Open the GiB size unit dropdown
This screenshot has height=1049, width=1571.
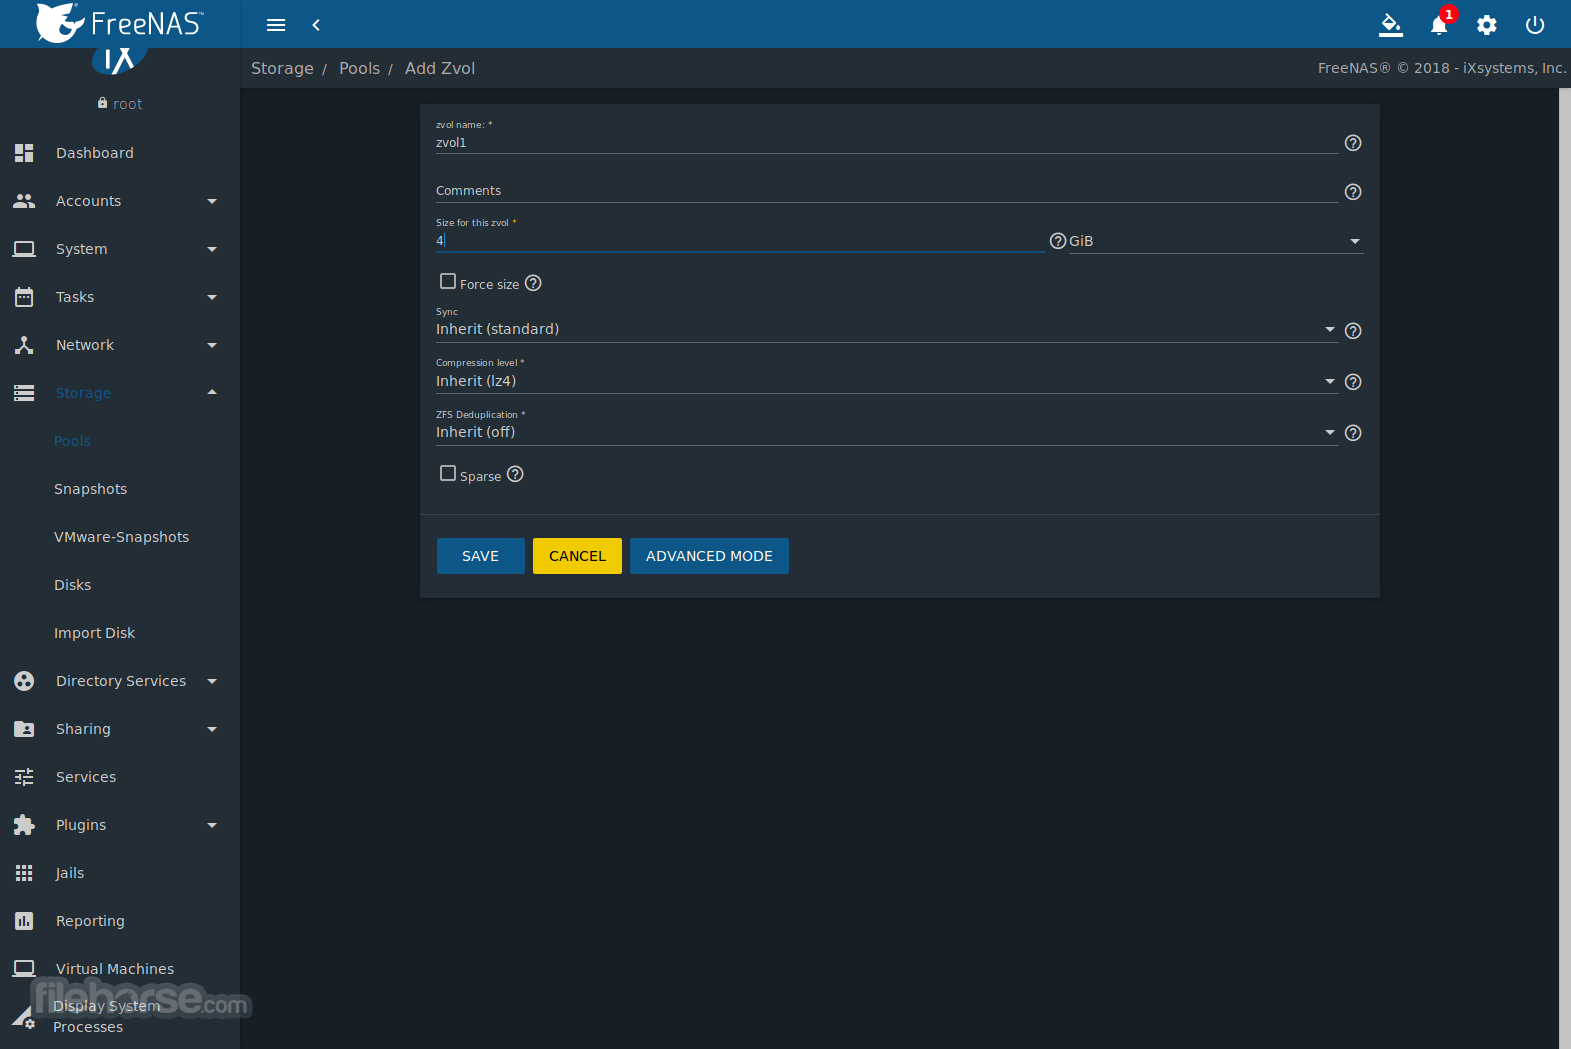pyautogui.click(x=1215, y=241)
